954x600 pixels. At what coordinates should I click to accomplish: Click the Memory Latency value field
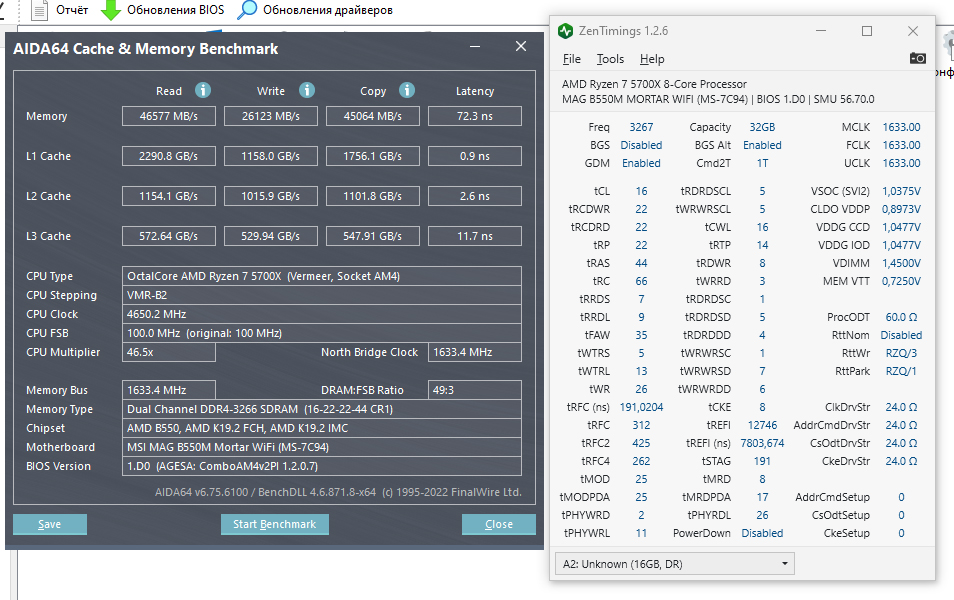point(475,116)
